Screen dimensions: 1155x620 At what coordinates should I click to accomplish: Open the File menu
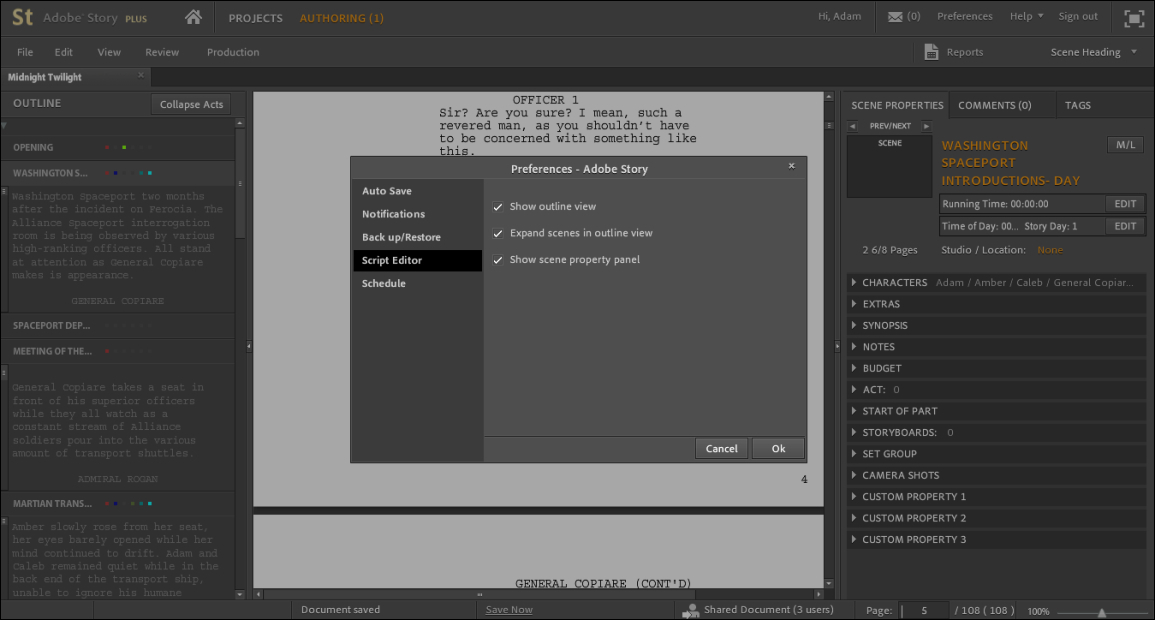click(25, 52)
